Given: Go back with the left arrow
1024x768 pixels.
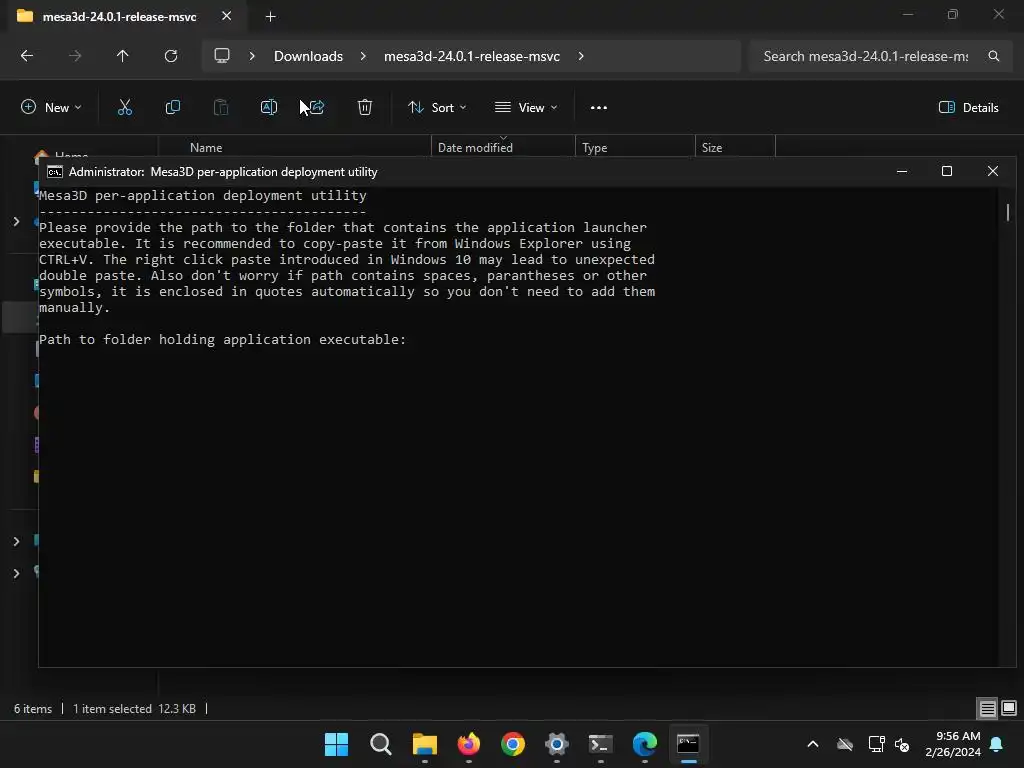Looking at the screenshot, I should tap(27, 56).
